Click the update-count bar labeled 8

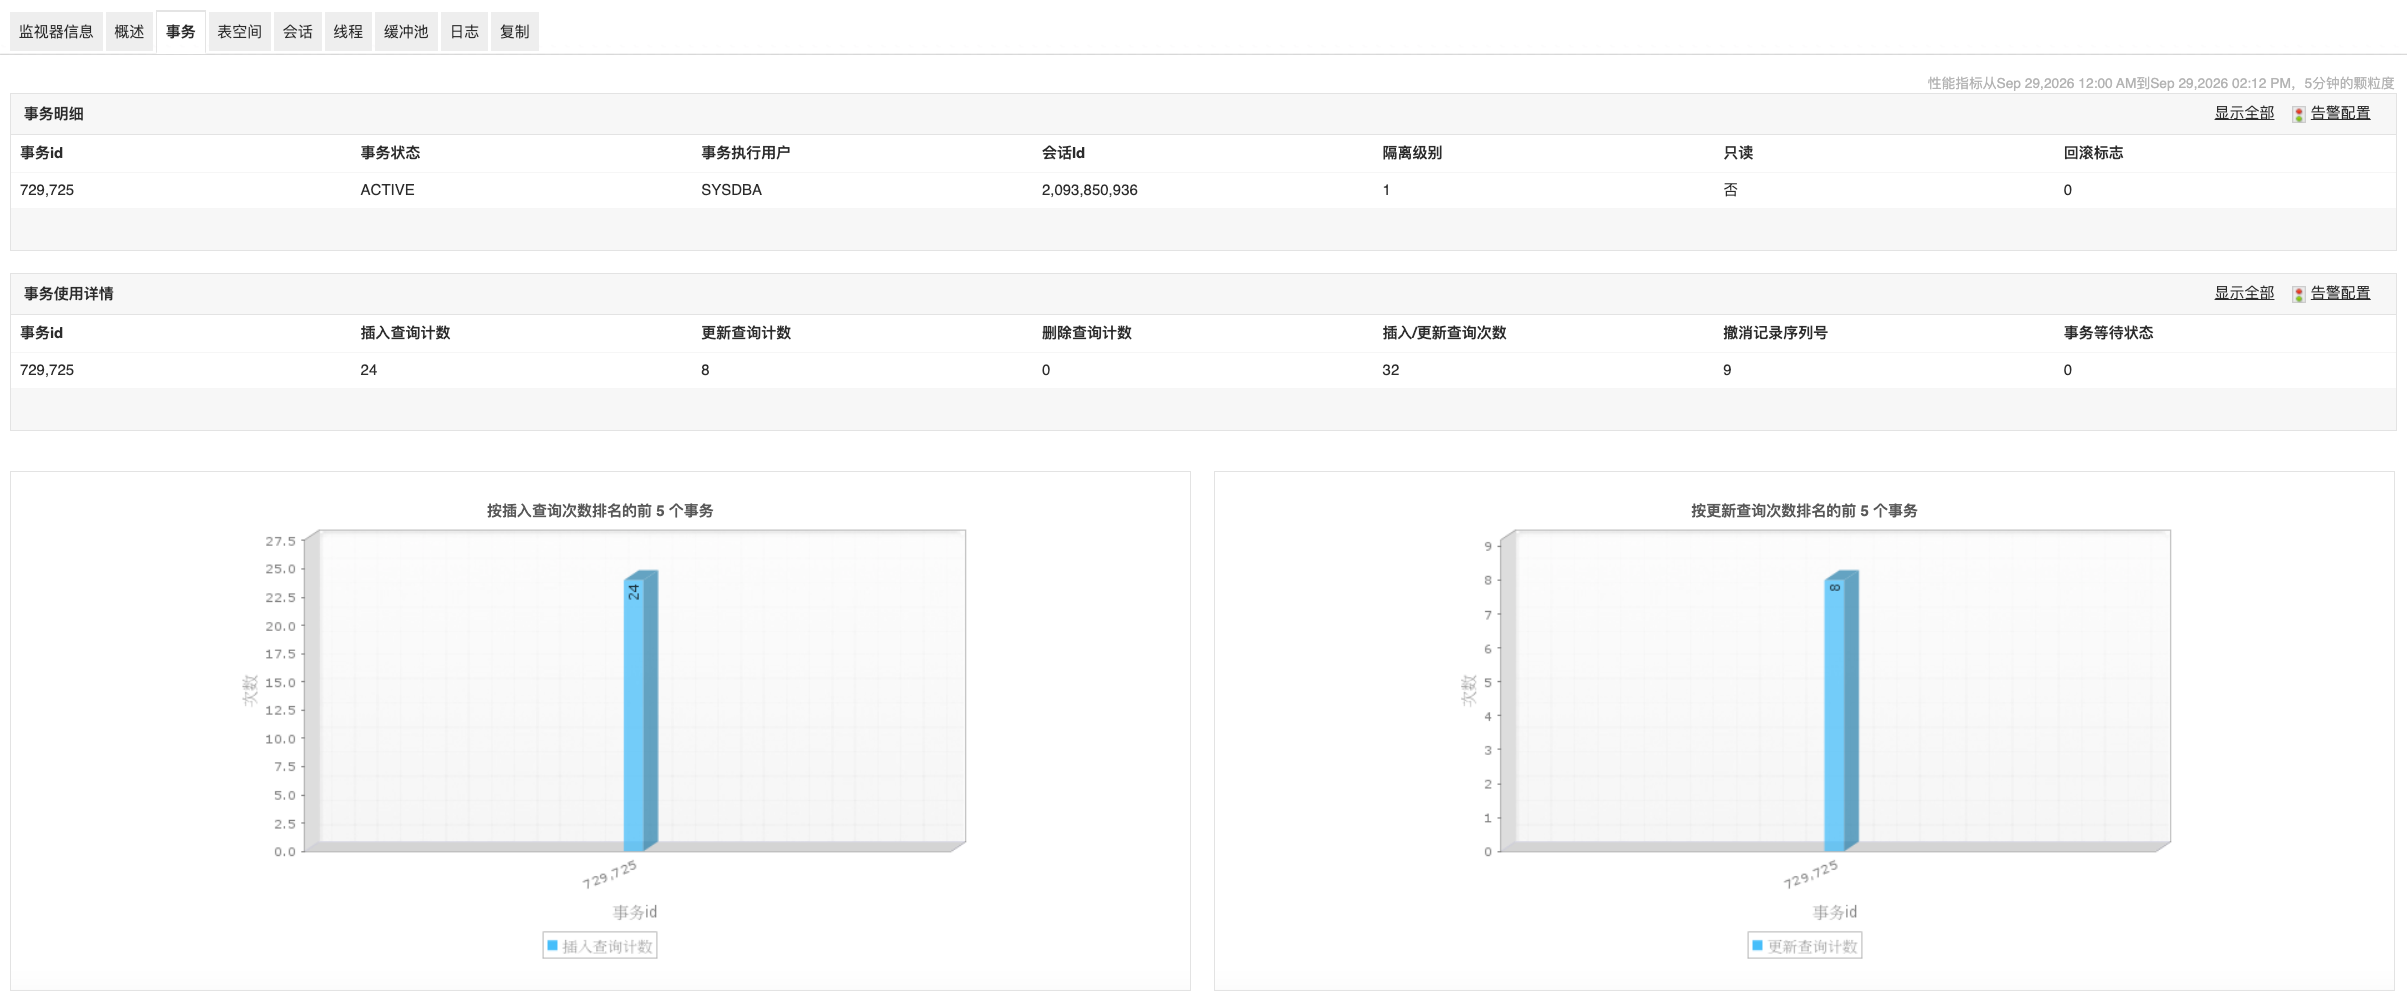click(1841, 712)
